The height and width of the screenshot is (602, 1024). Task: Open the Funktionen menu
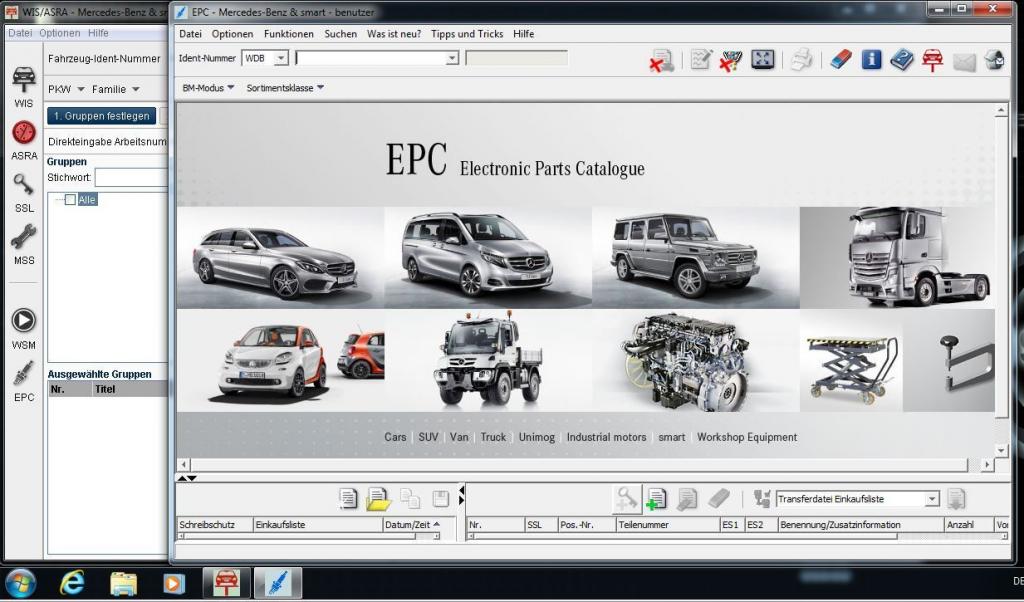coord(289,34)
